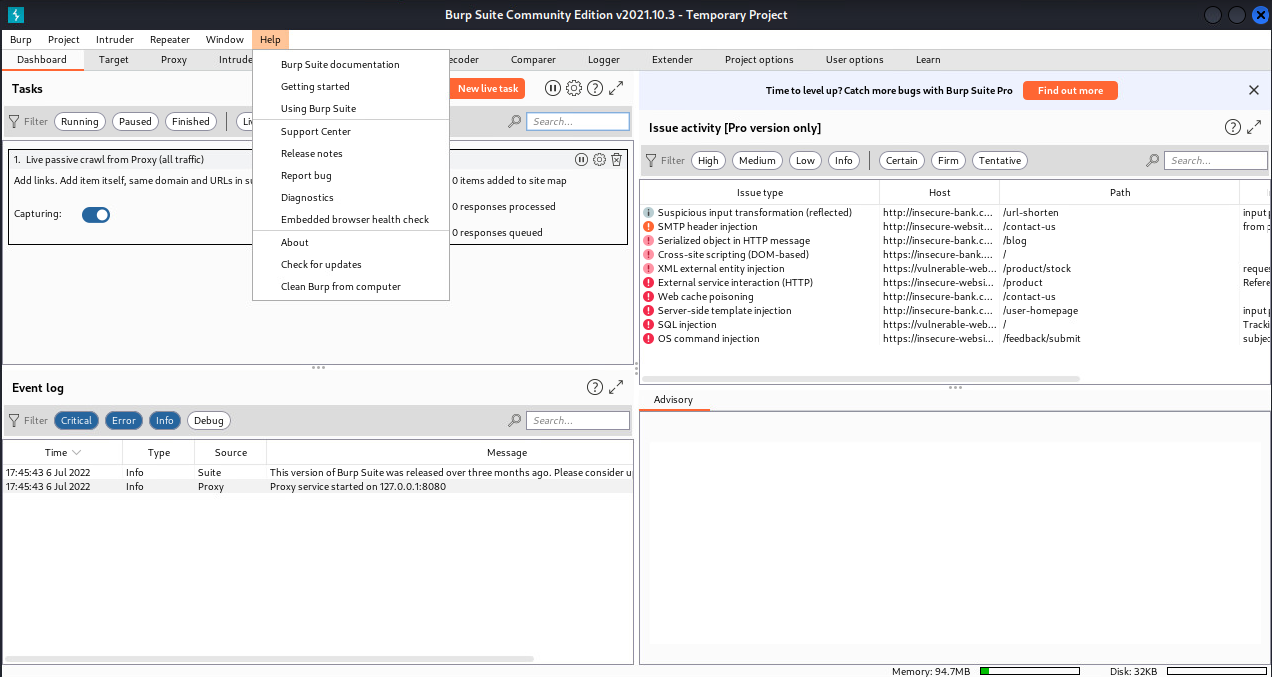
Task: Enable the Debug event log filter
Action: 209,421
